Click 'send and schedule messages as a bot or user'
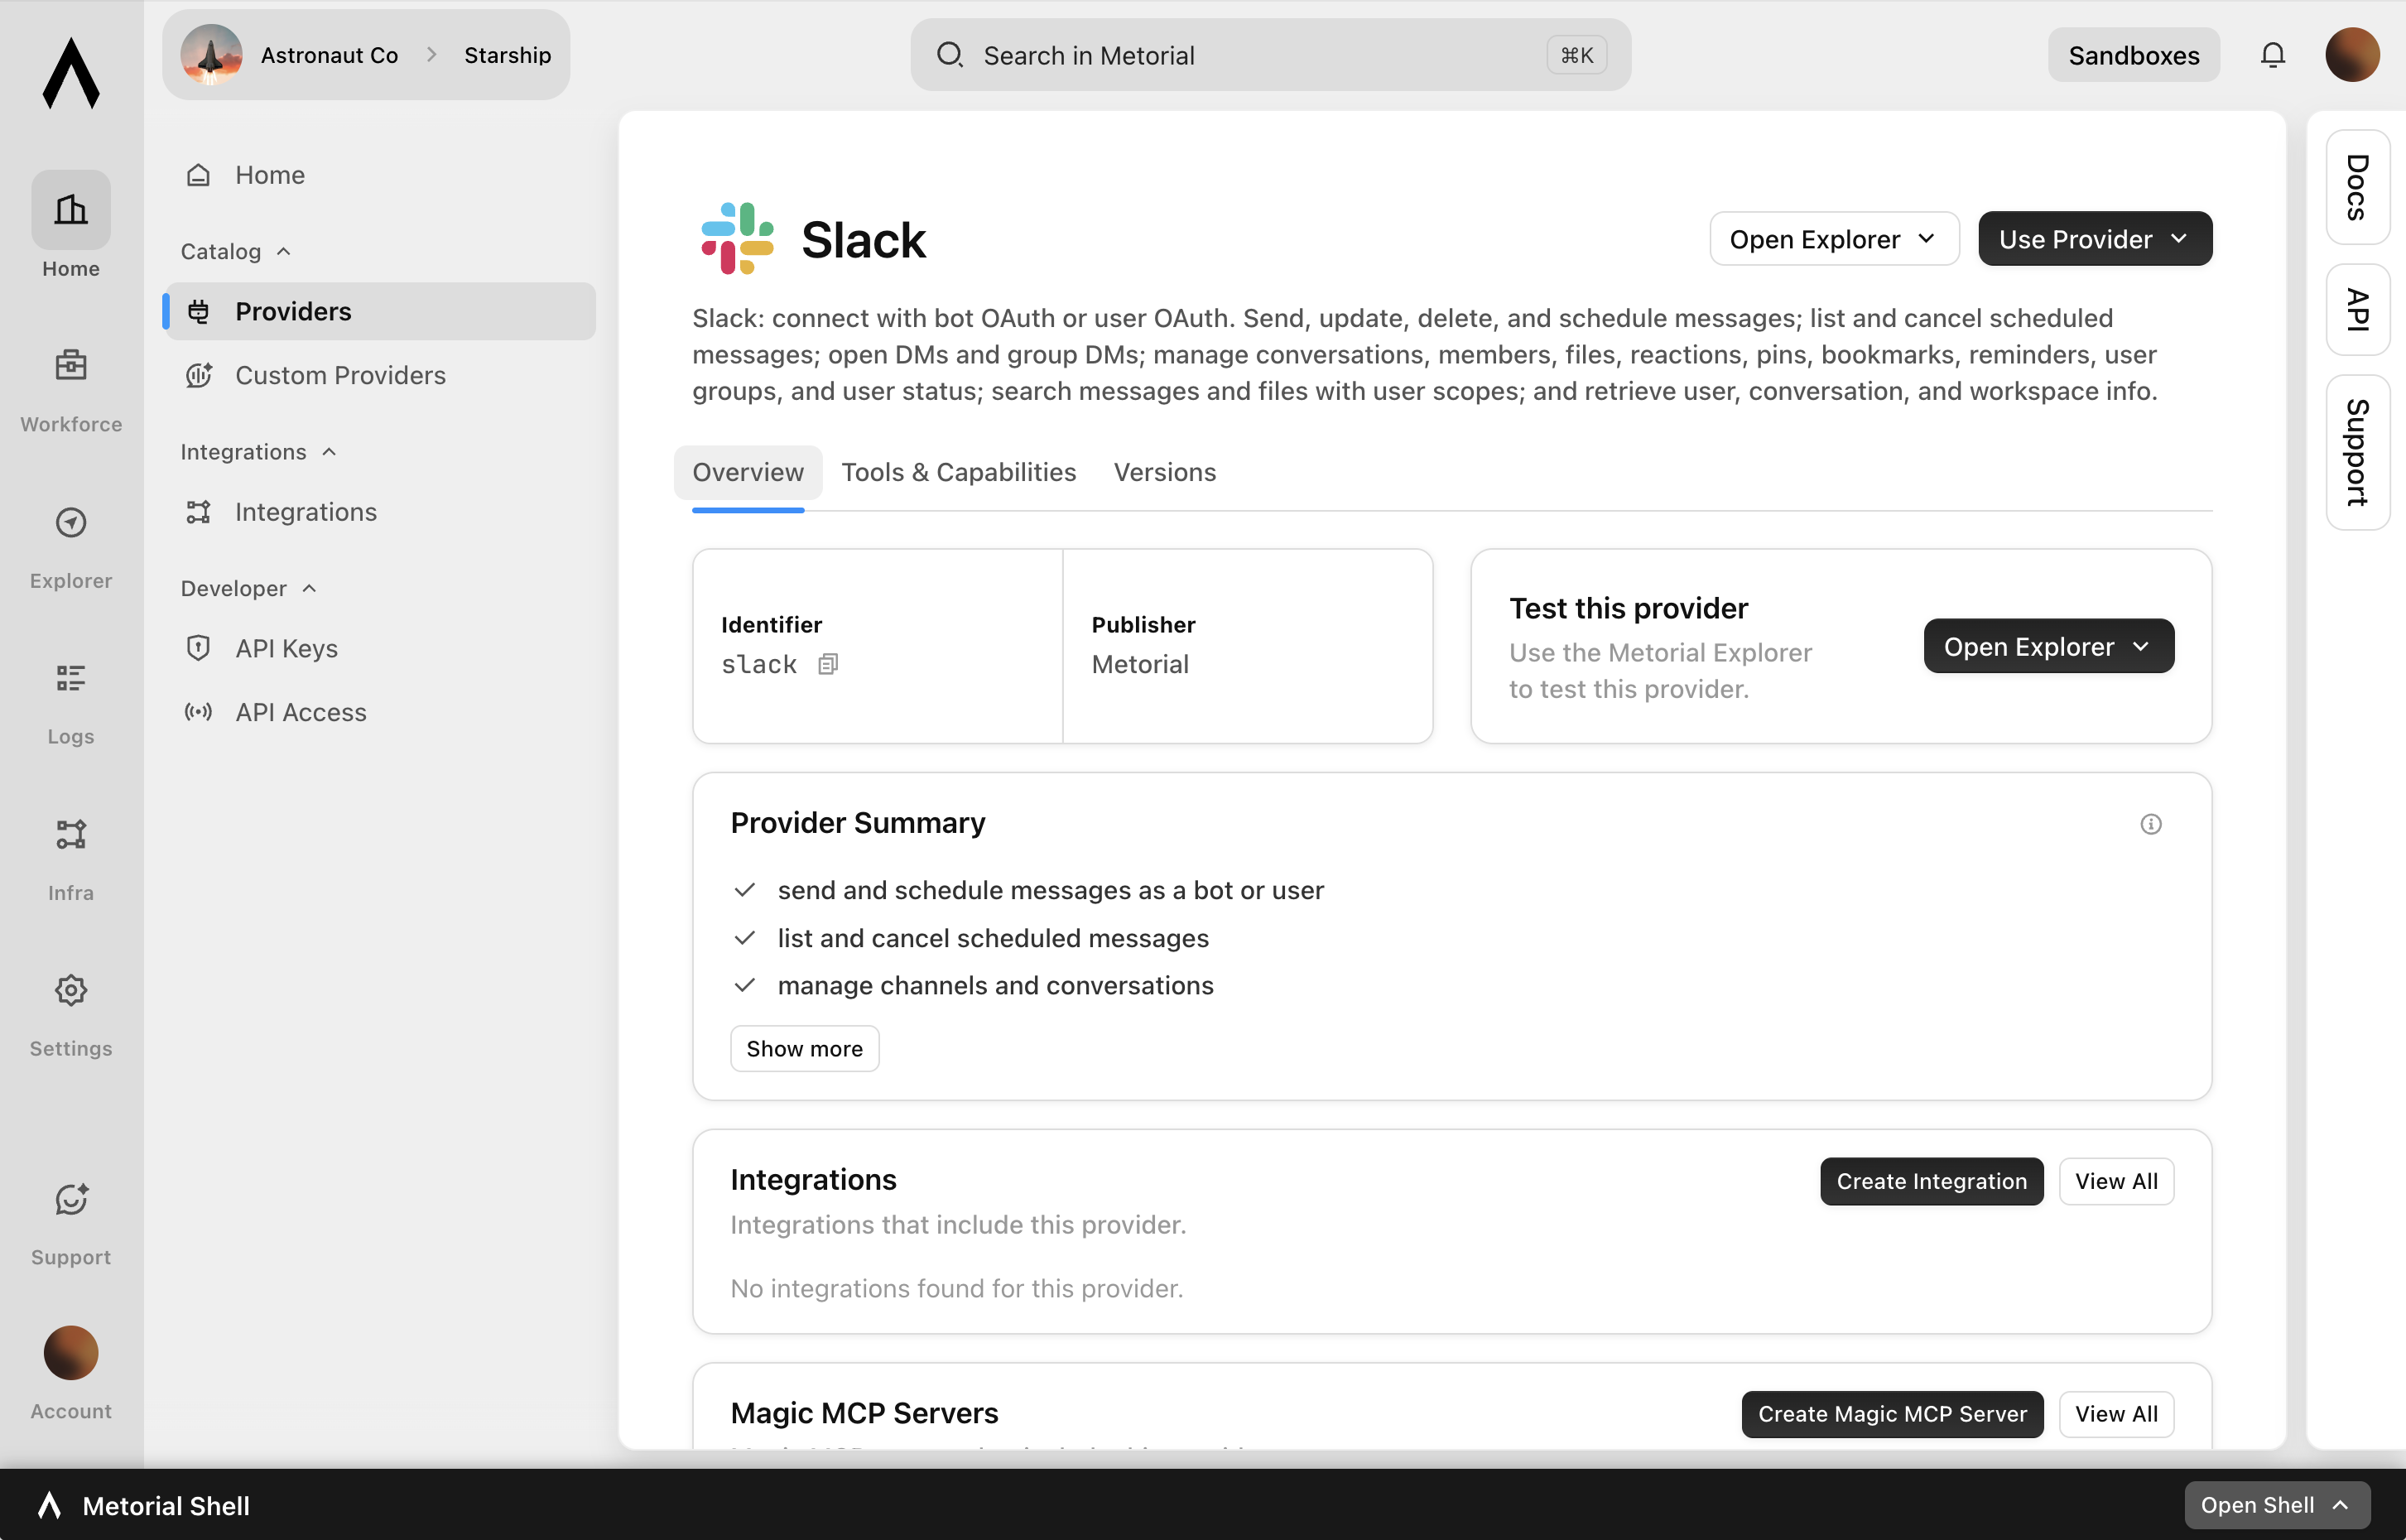The image size is (2406, 1540). click(x=1050, y=890)
